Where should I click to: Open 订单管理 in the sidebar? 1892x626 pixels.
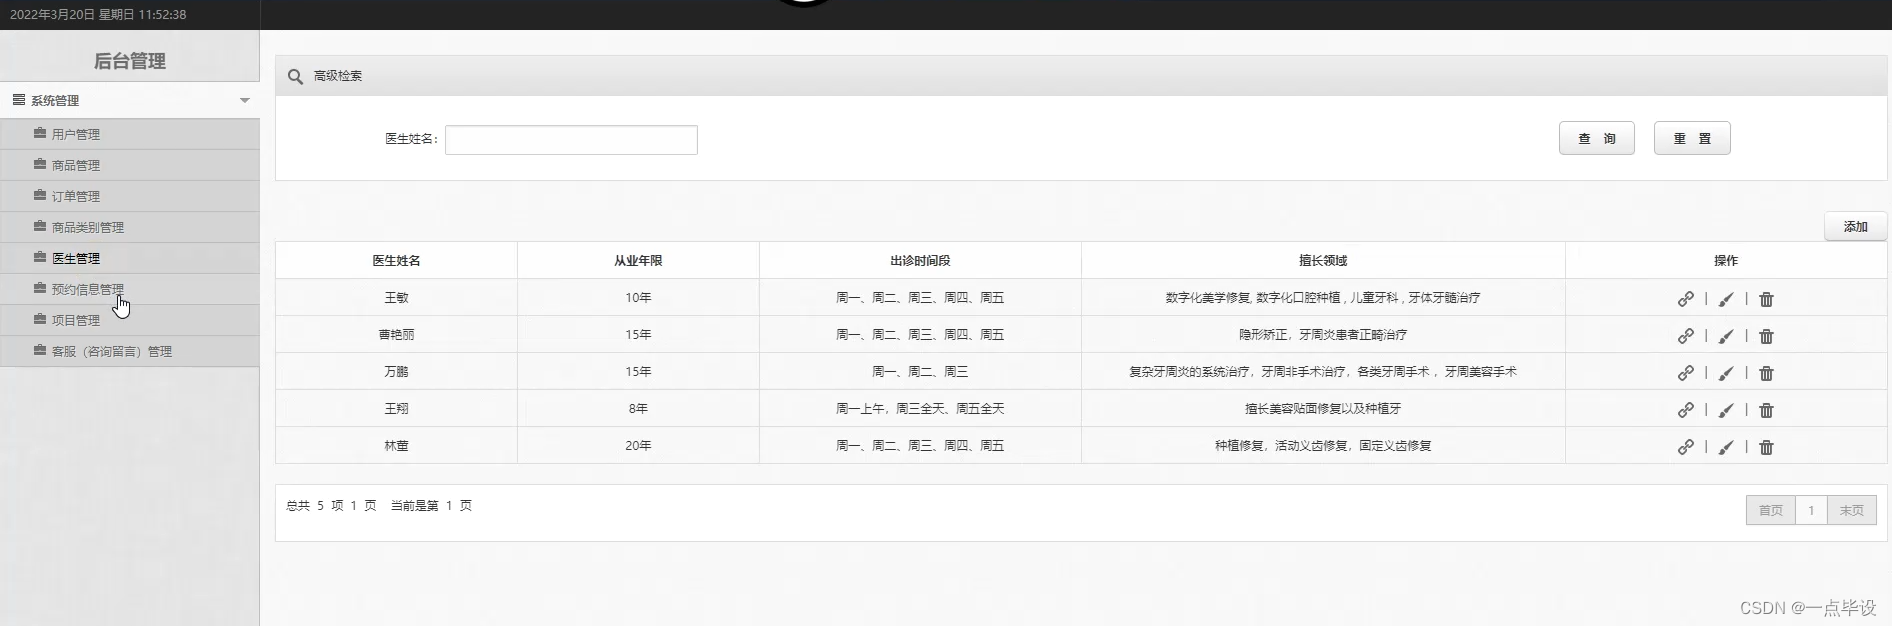(130, 196)
